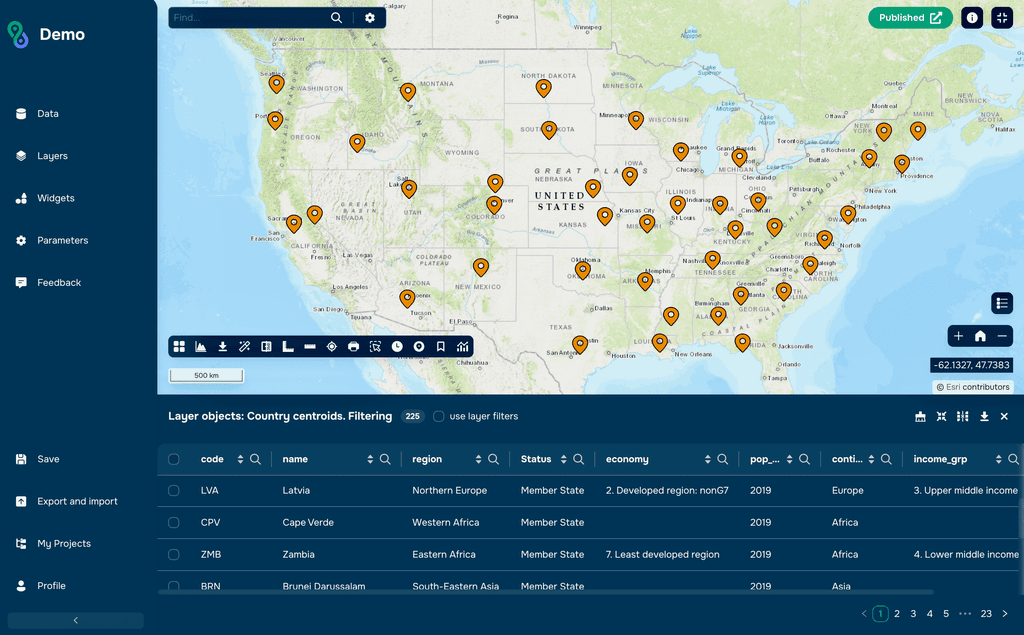Click the download icon in the map toolbar
This screenshot has height=635, width=1024.
222,346
